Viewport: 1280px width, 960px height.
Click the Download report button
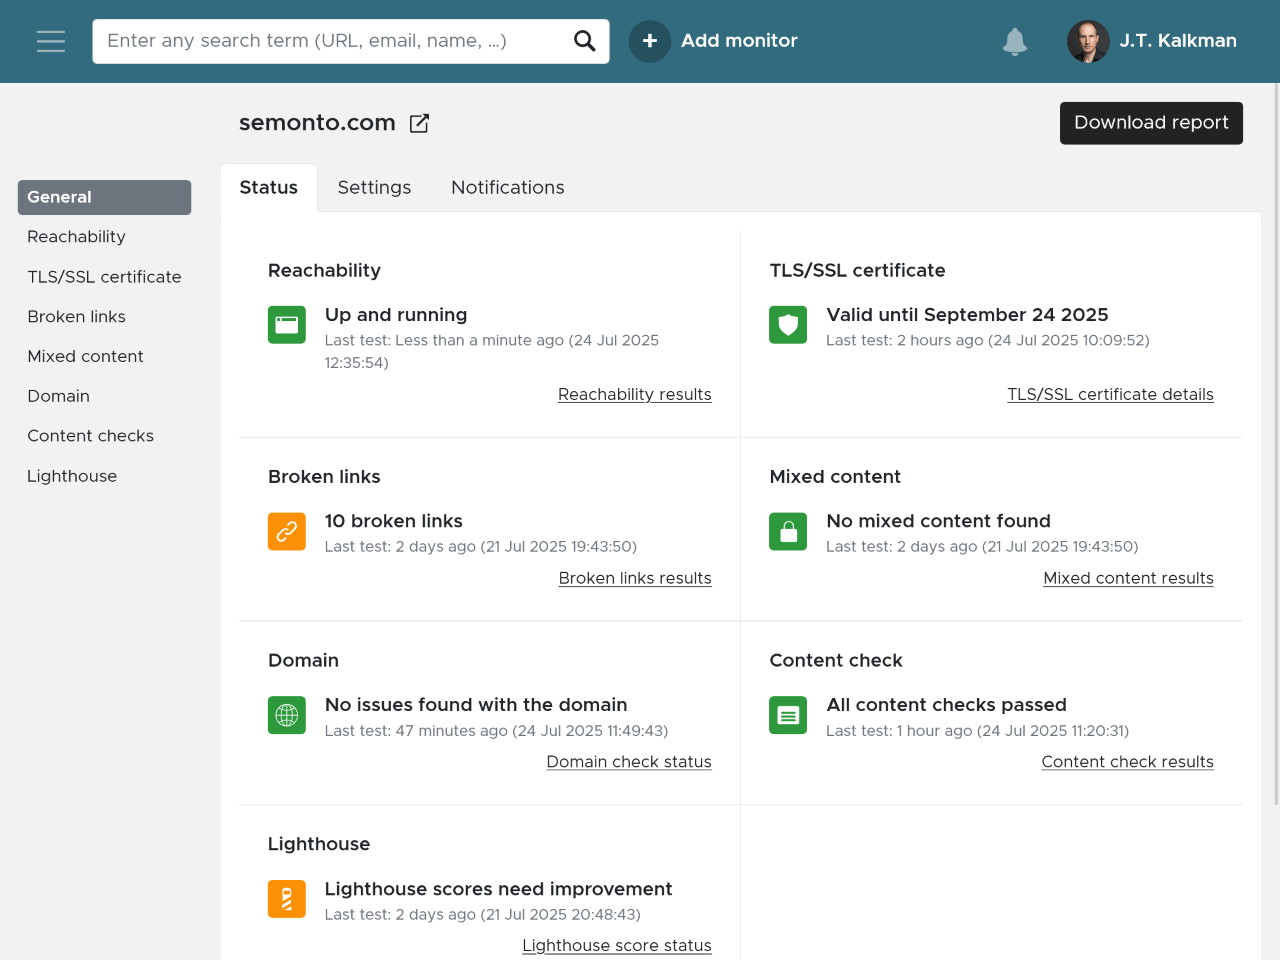(1151, 123)
